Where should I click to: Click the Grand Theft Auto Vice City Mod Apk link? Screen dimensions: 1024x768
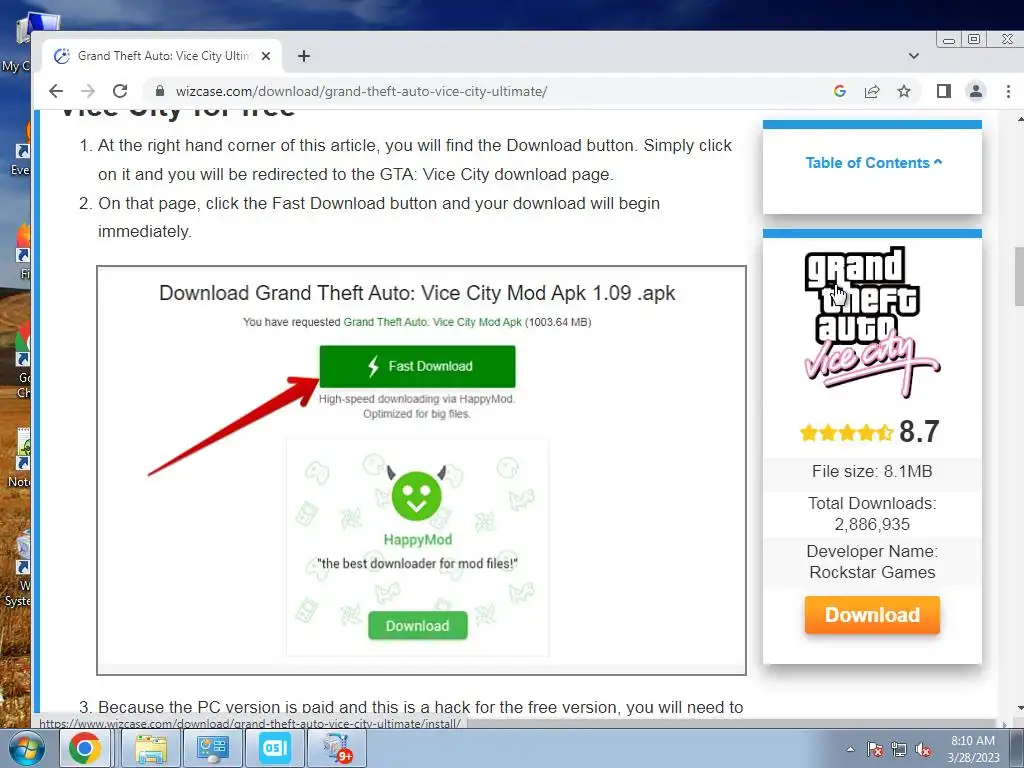tap(432, 322)
